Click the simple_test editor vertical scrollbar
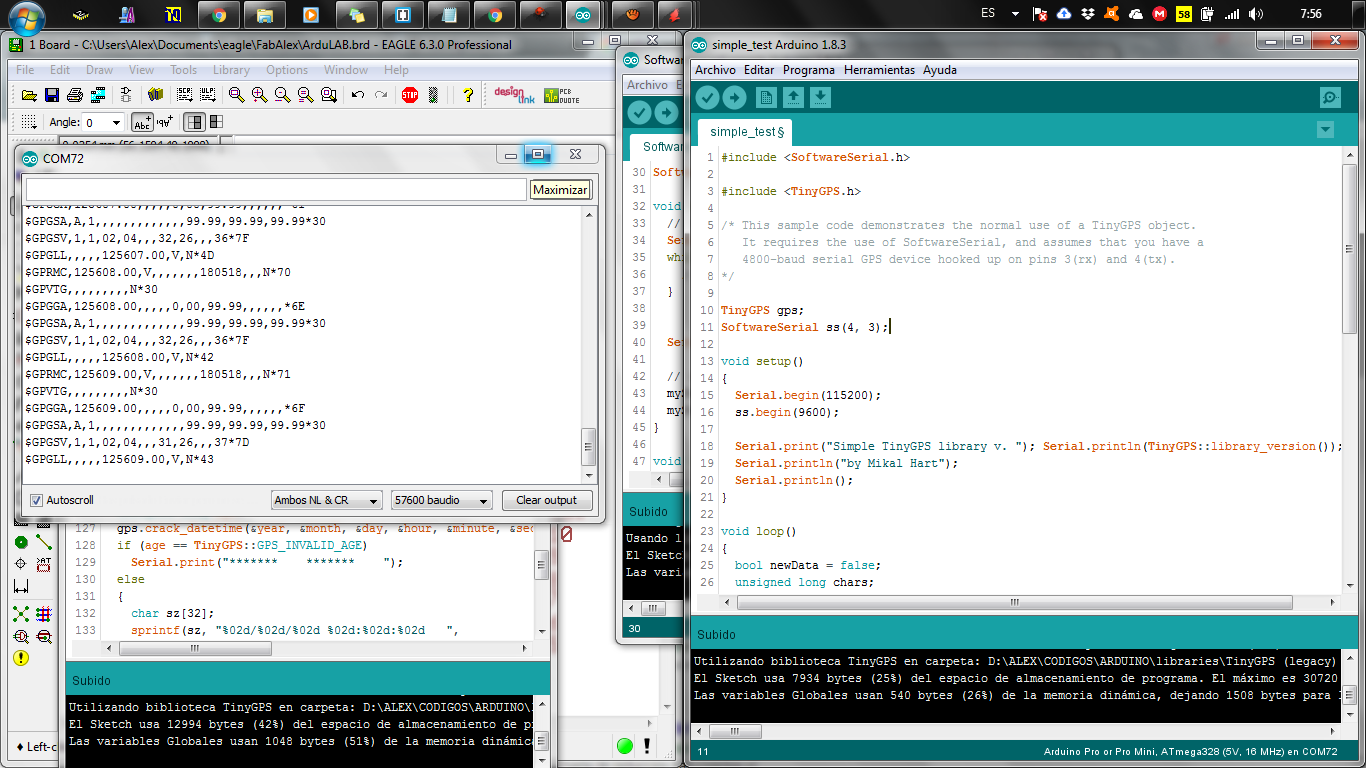This screenshot has width=1366, height=768. pyautogui.click(x=1349, y=370)
